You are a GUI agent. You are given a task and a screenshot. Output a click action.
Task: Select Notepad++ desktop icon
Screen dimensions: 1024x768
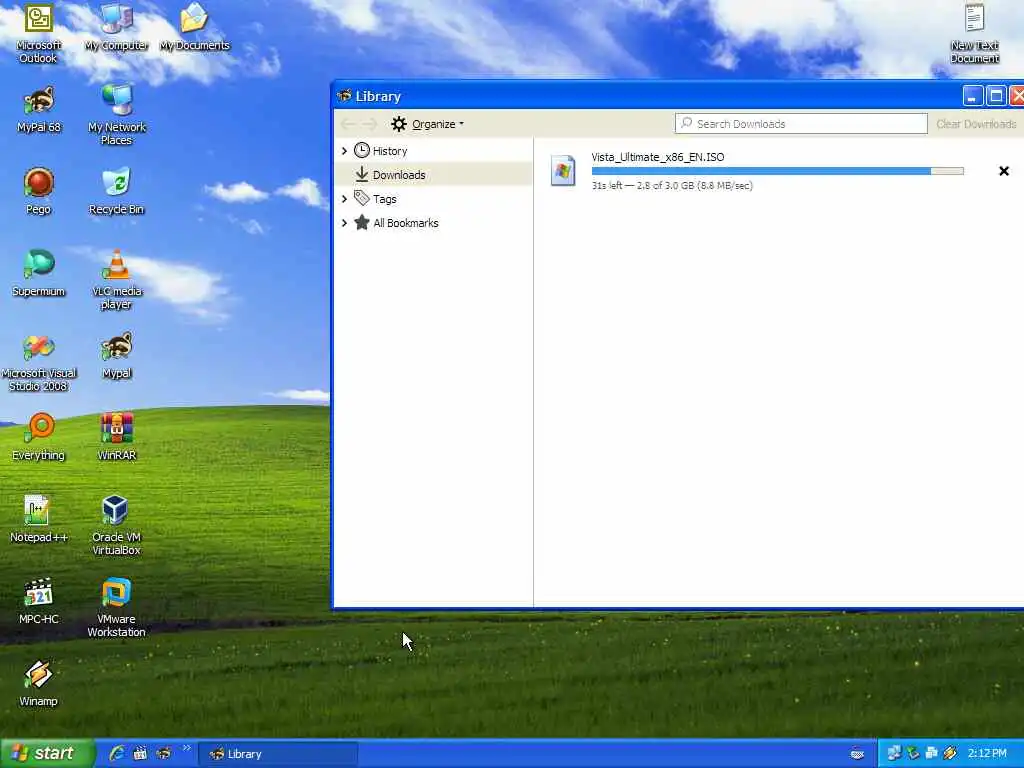tap(39, 519)
